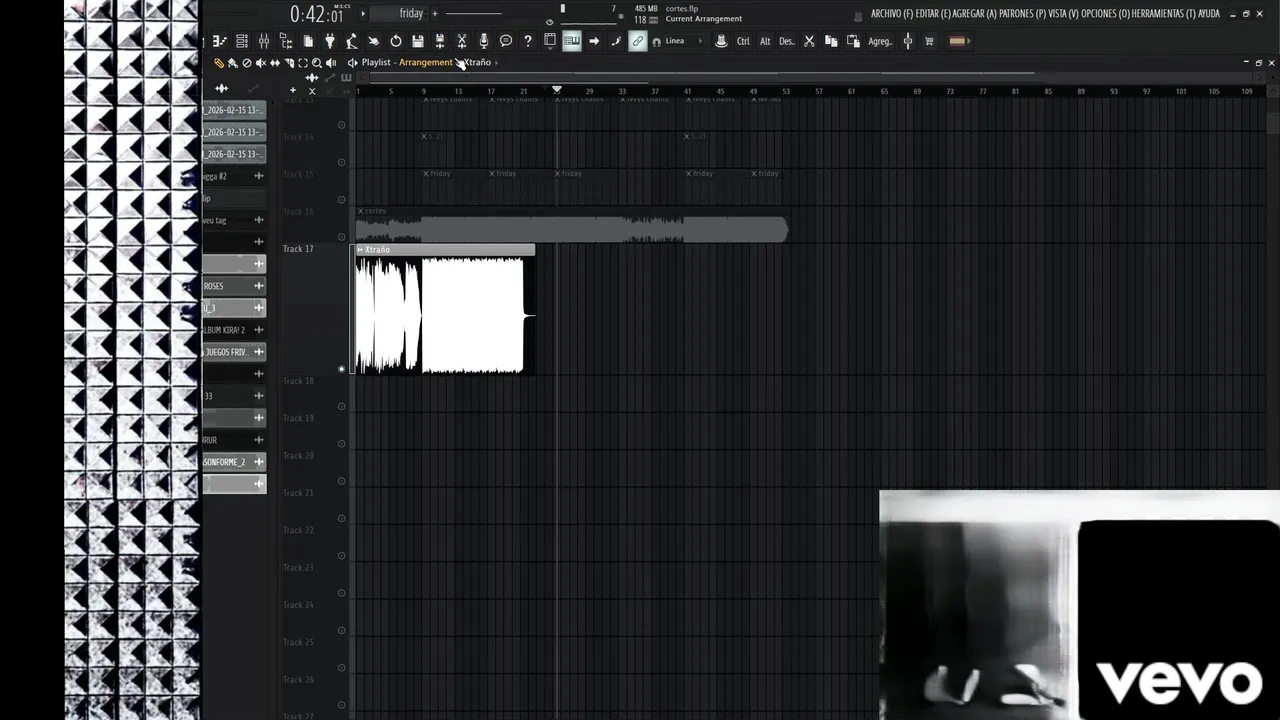Click the Des.. button
This screenshot has height=720, width=1280.
tap(787, 41)
